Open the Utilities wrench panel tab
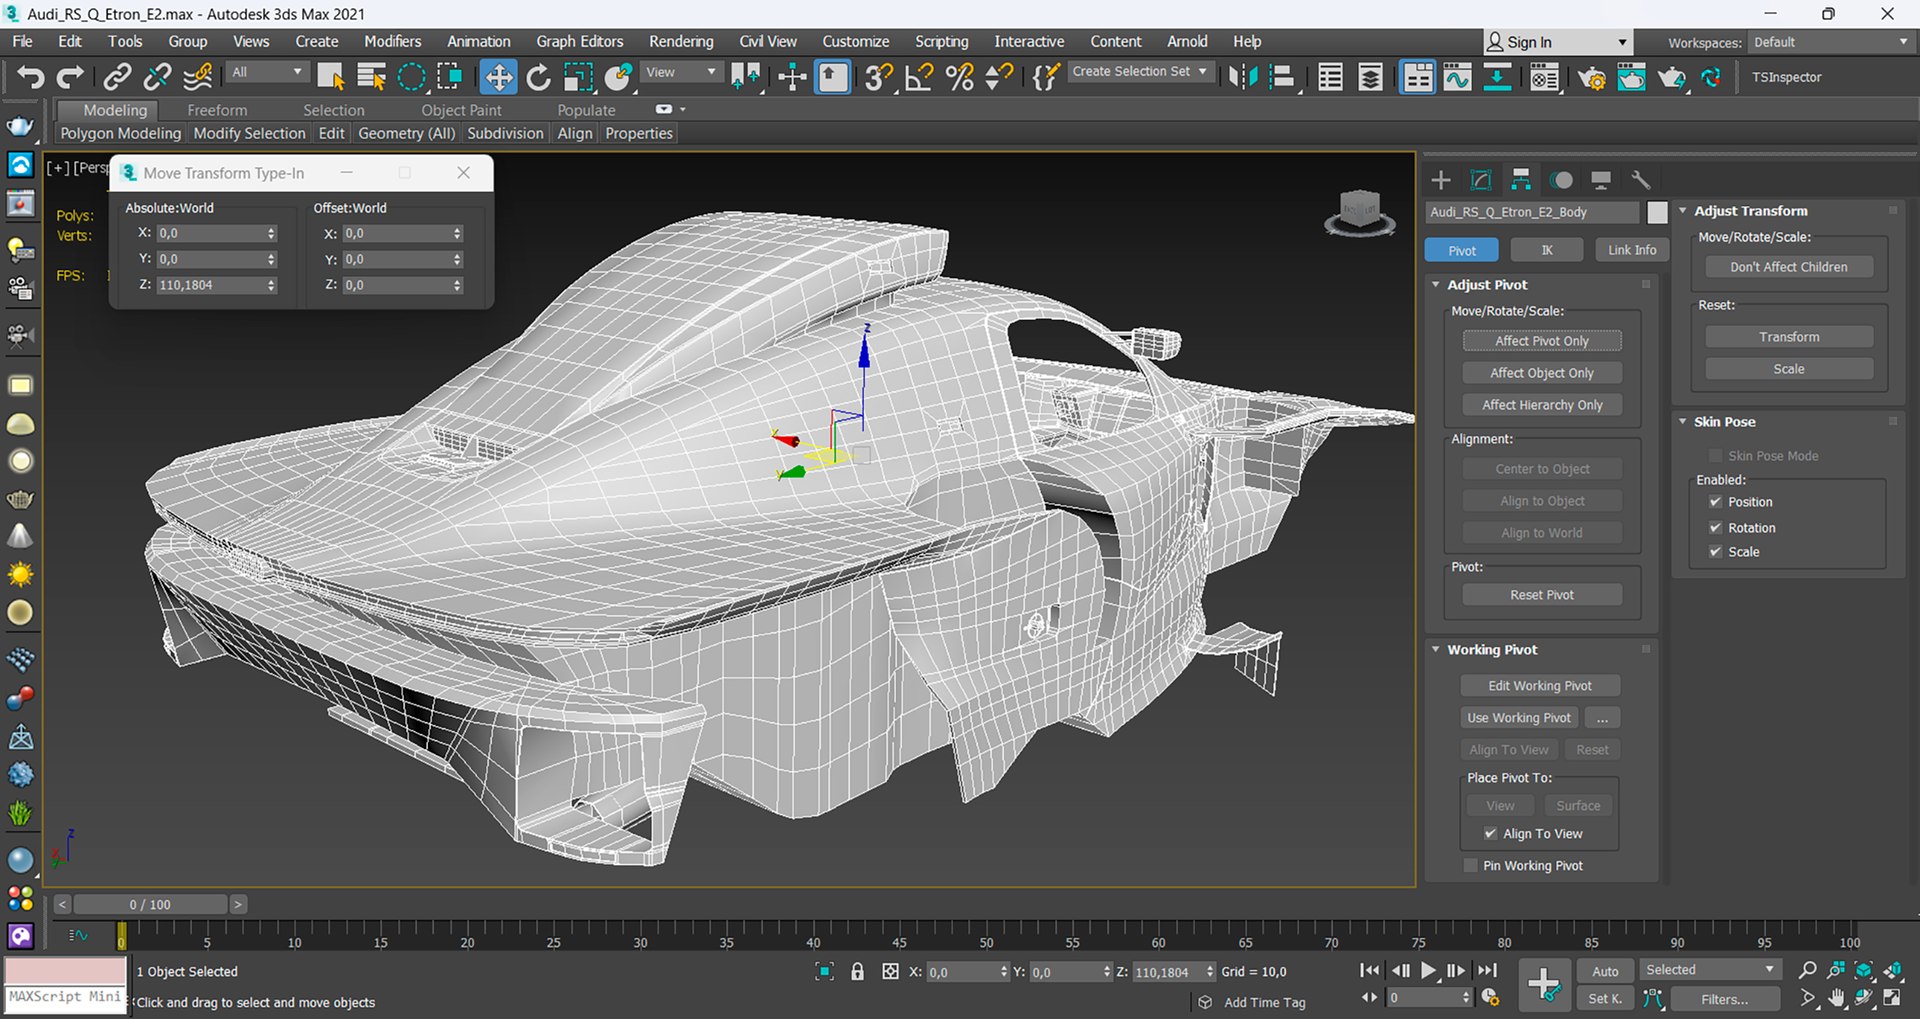The height and width of the screenshot is (1019, 1920). click(x=1641, y=180)
